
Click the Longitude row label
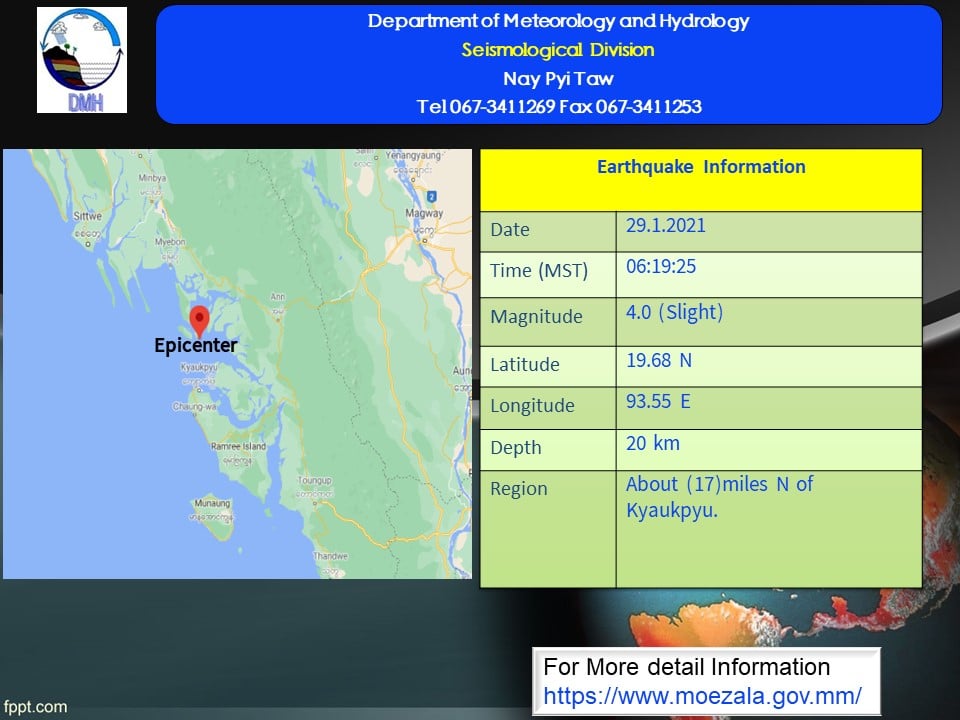[532, 406]
